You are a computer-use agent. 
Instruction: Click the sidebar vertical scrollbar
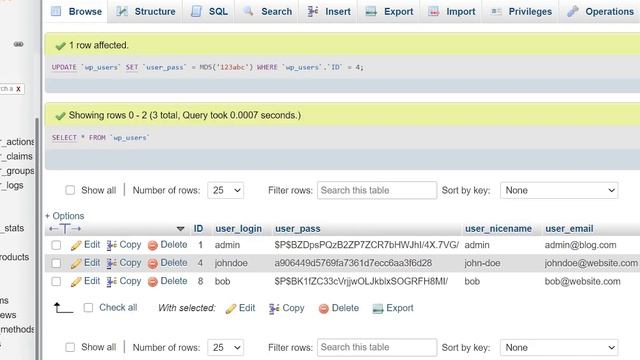[x=37, y=239]
